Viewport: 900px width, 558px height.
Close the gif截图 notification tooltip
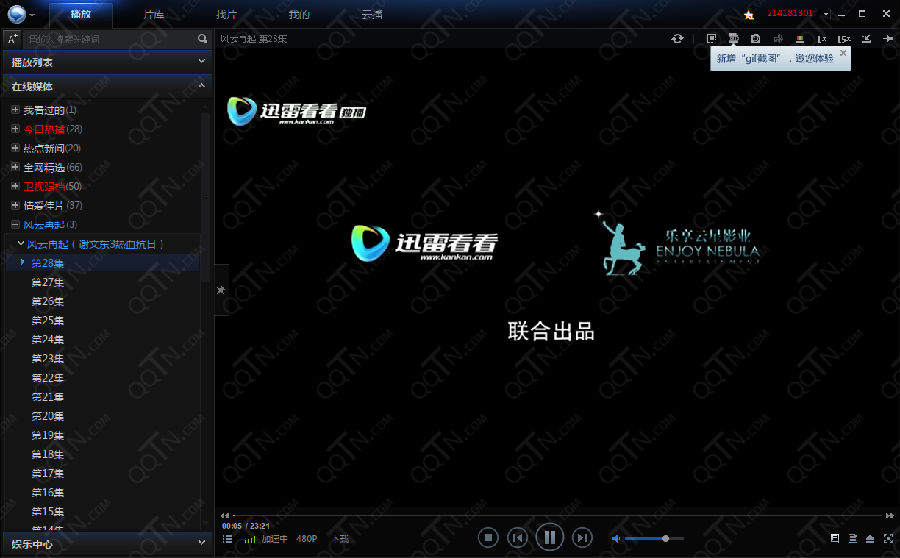pos(843,52)
